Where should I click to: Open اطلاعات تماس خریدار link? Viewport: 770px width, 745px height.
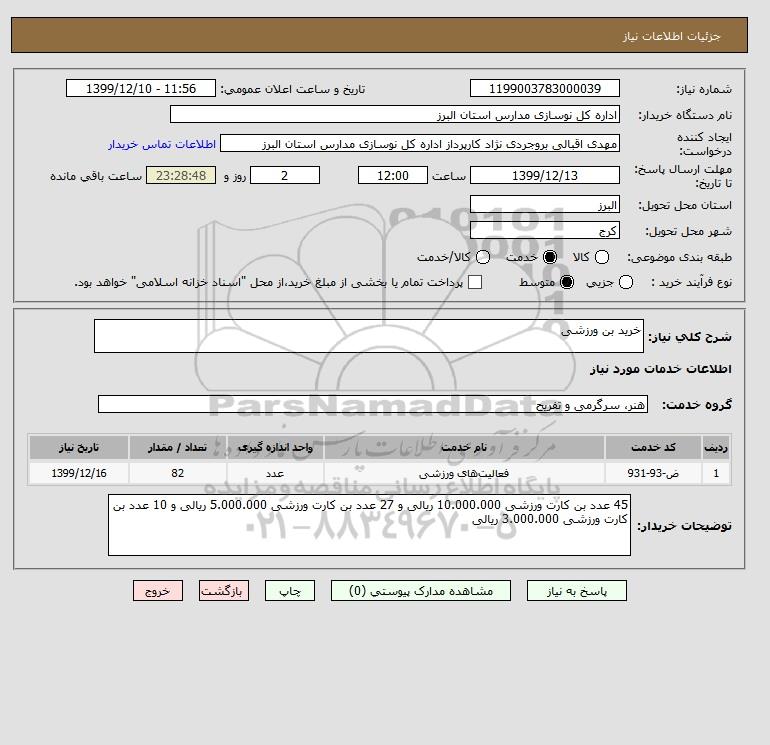pyautogui.click(x=162, y=144)
